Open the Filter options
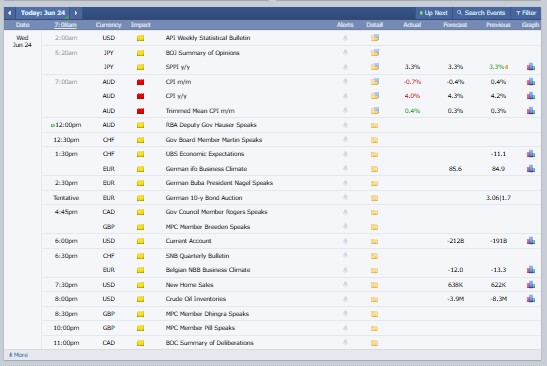The image size is (547, 366). click(x=526, y=13)
